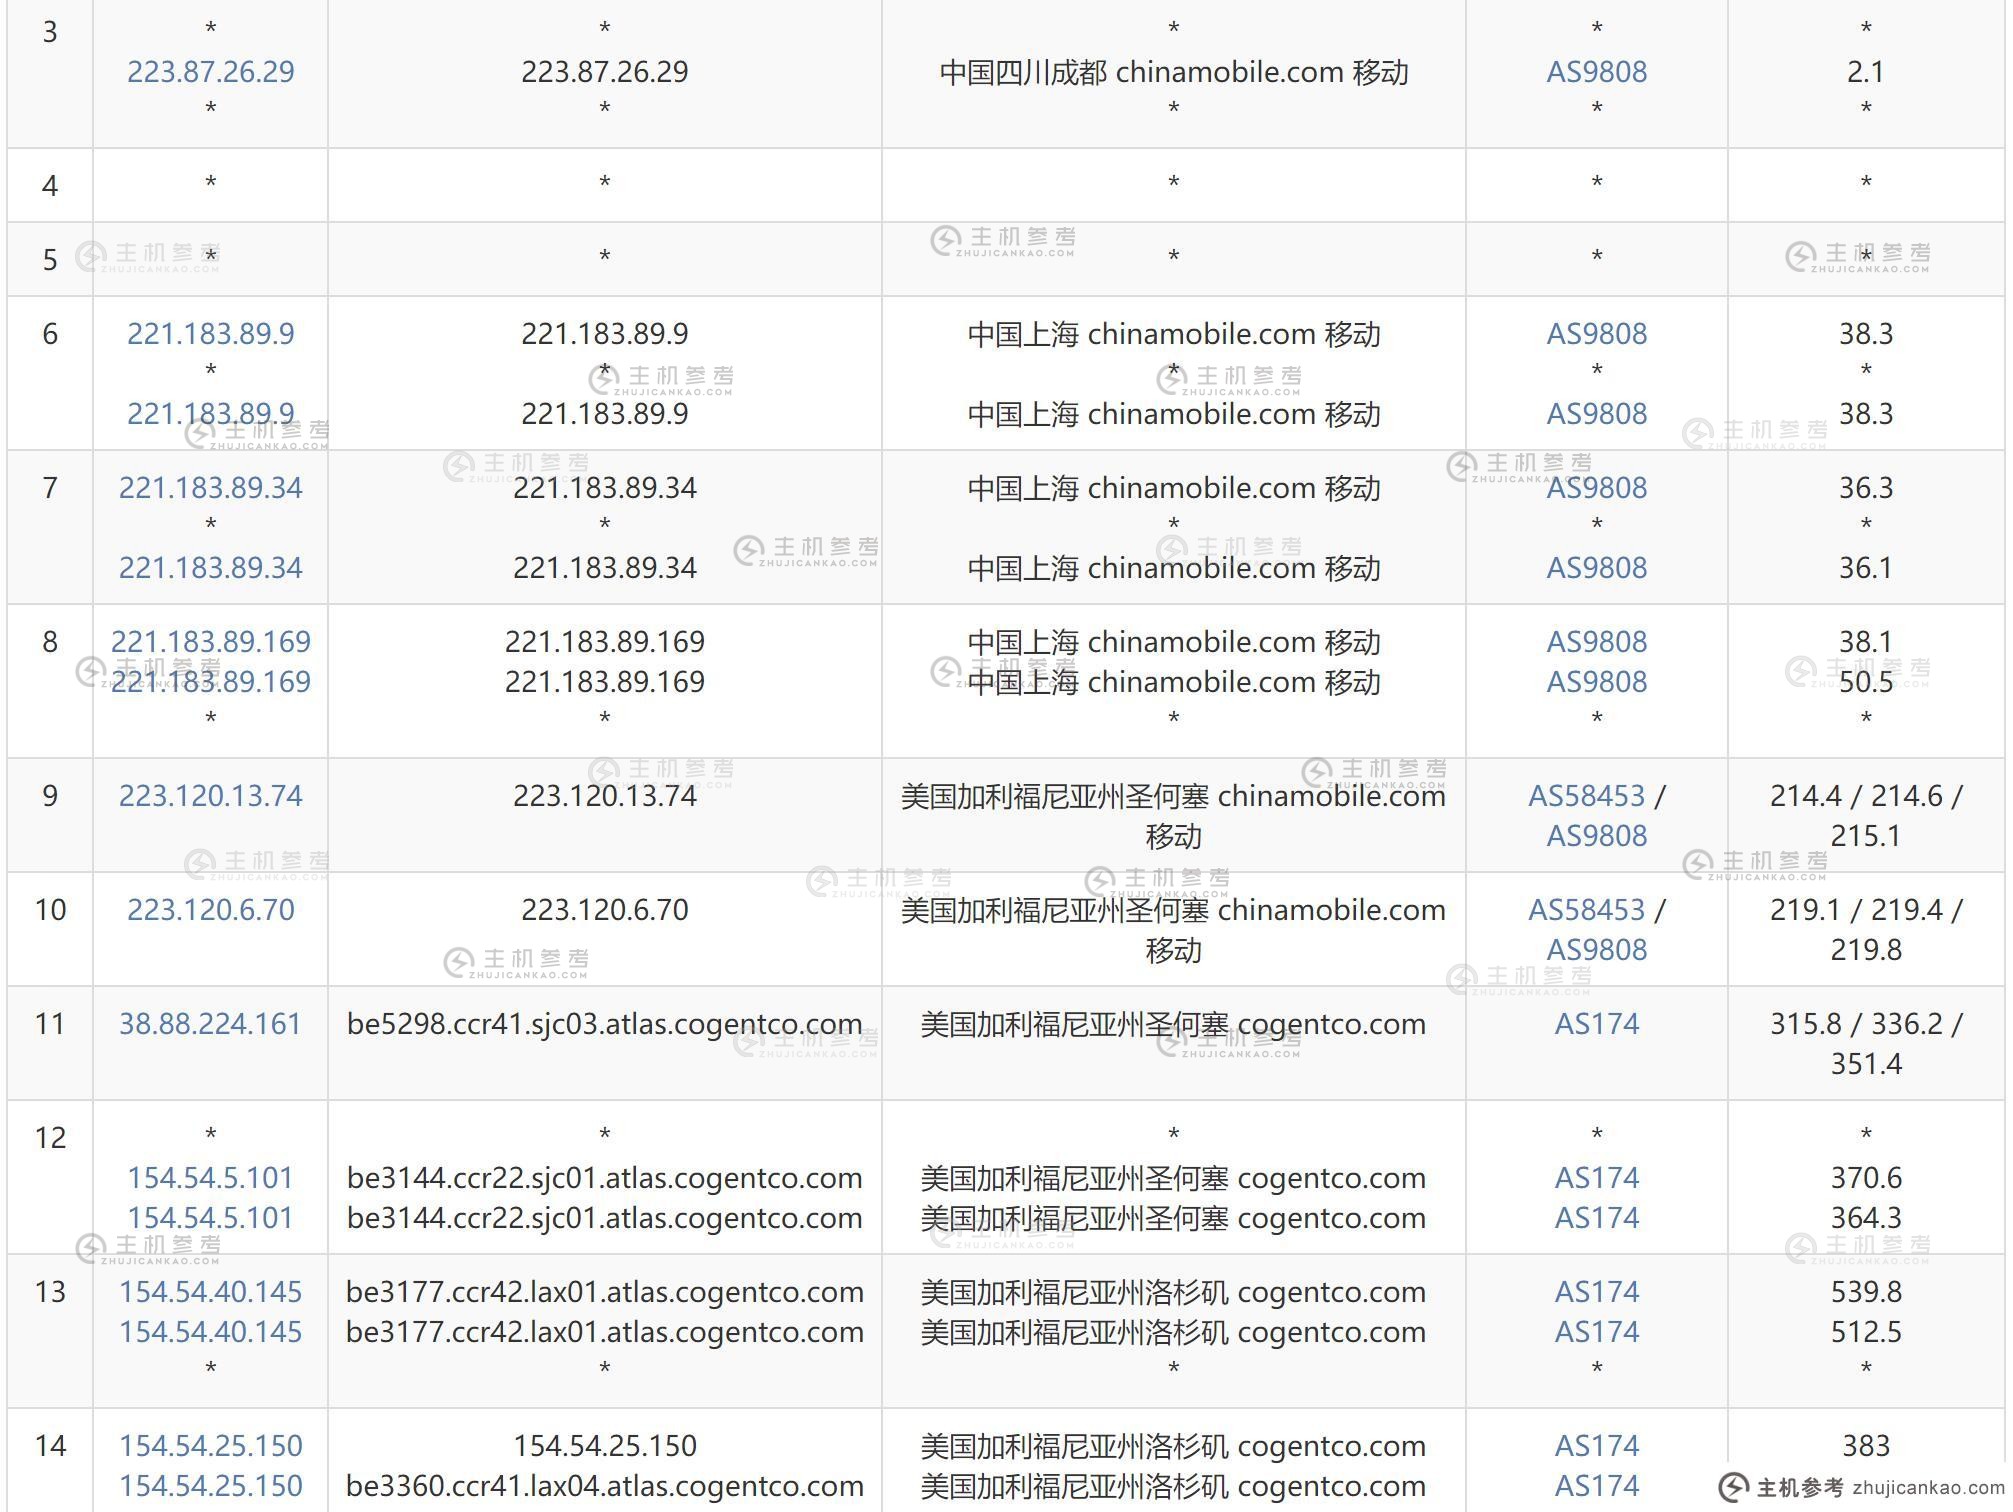Image resolution: width=2013 pixels, height=1512 pixels.
Task: Click the 512.5 latency value in hop 13
Action: coord(1865,1332)
